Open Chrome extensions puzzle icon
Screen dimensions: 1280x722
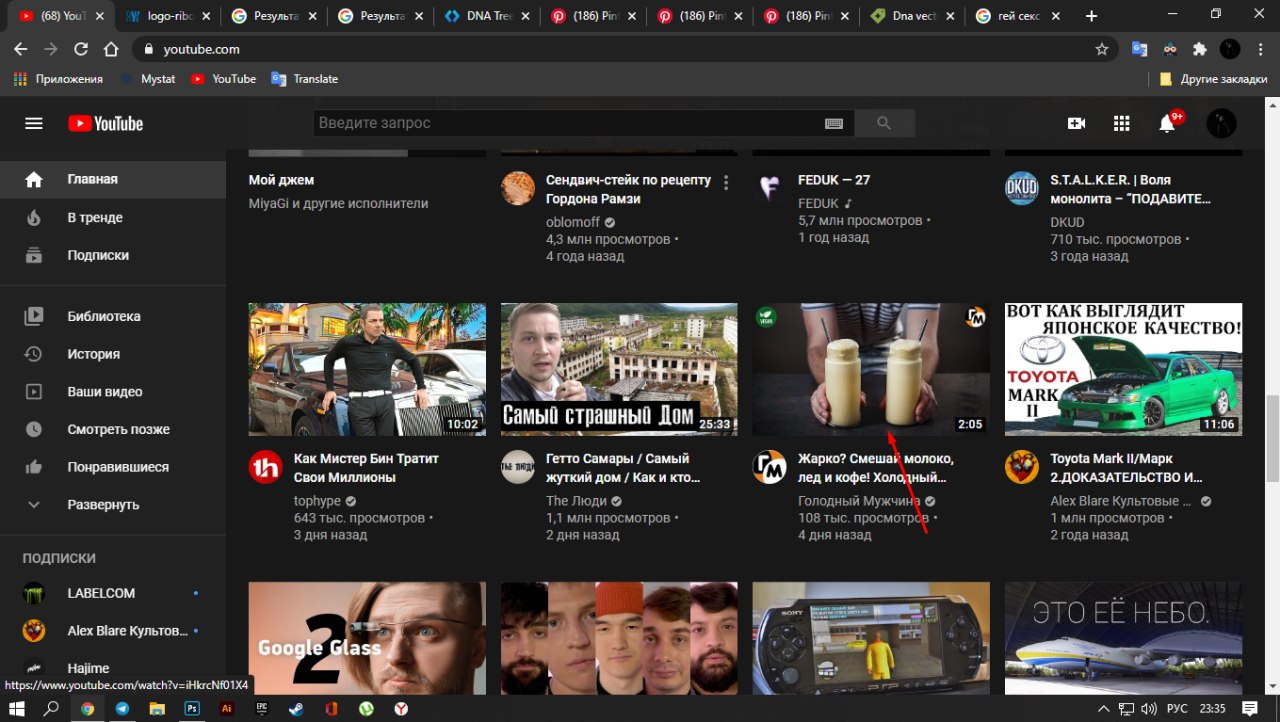coord(1200,49)
